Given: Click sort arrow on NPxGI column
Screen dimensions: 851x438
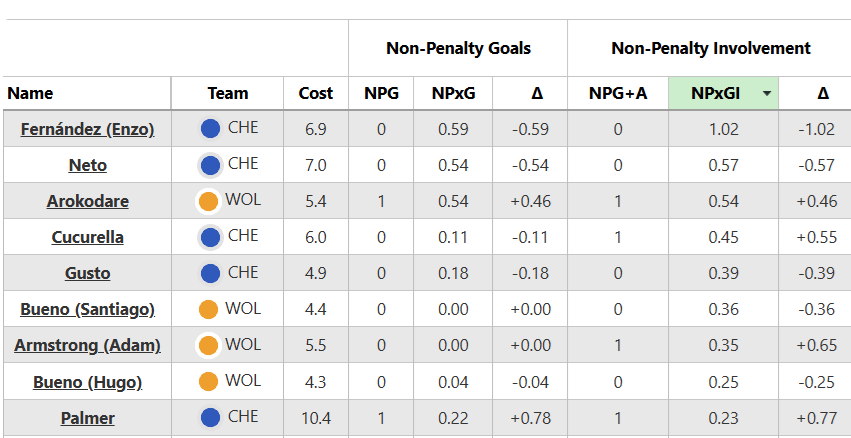Looking at the screenshot, I should coord(766,94).
